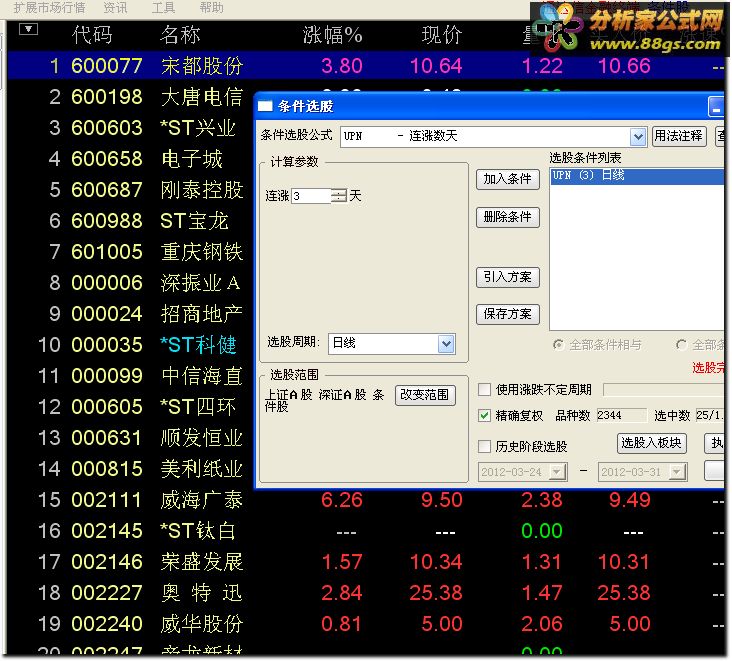
Task: Open the 帮助 menu
Action: pos(211,7)
